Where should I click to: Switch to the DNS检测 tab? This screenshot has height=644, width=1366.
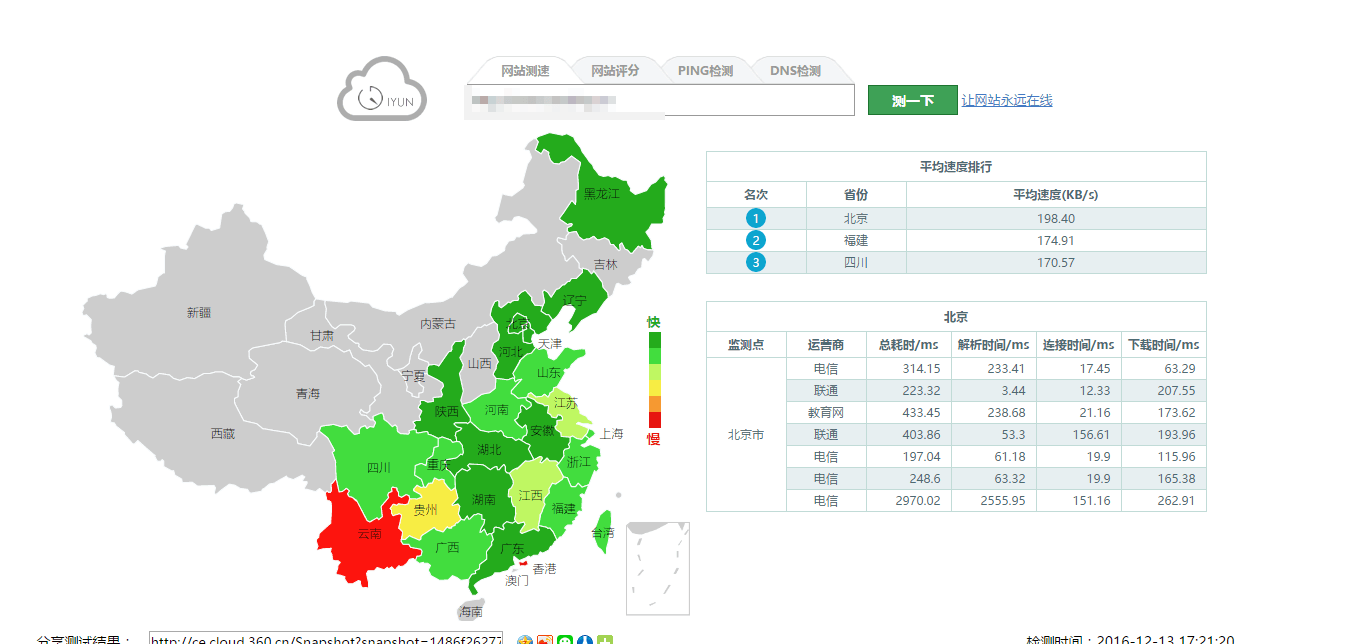pos(795,71)
